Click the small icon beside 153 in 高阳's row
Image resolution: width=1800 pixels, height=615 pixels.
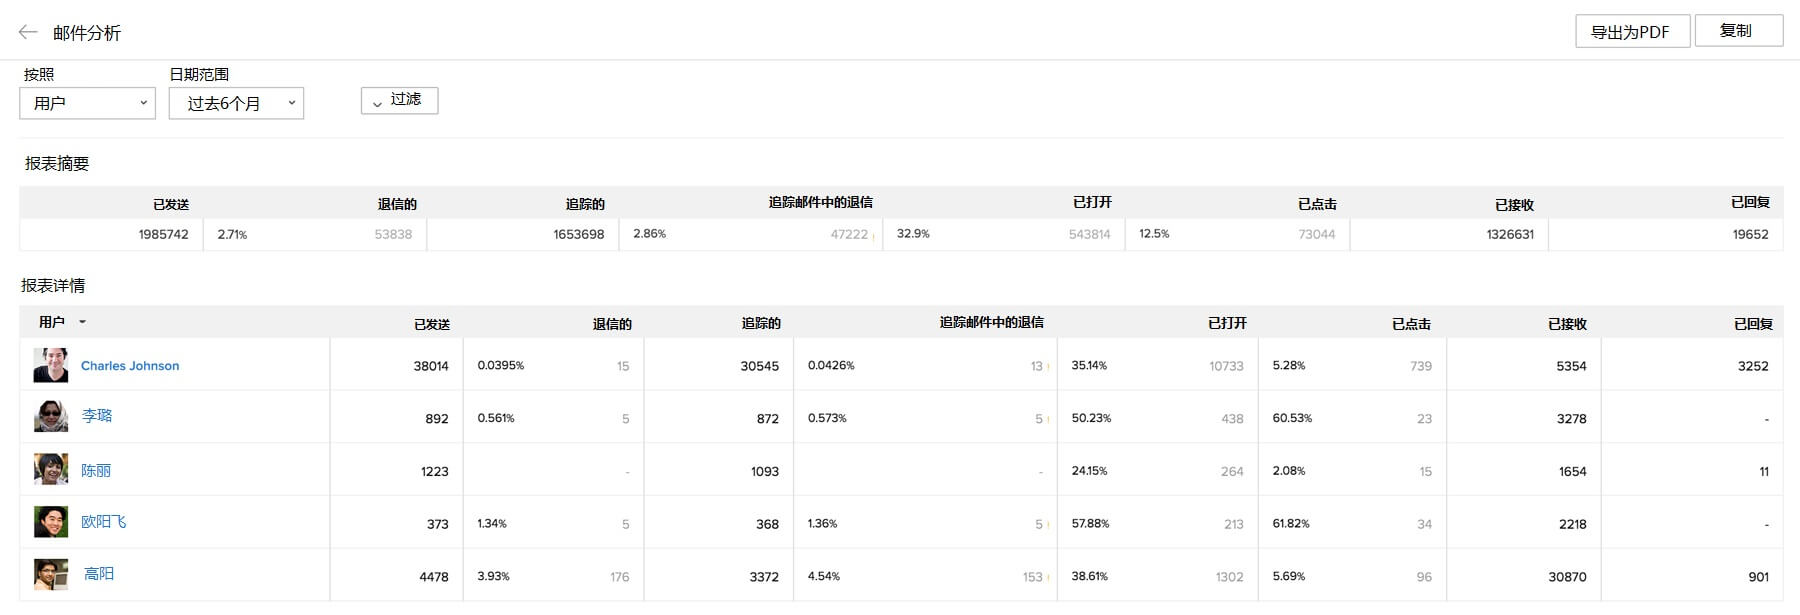pos(1048,578)
